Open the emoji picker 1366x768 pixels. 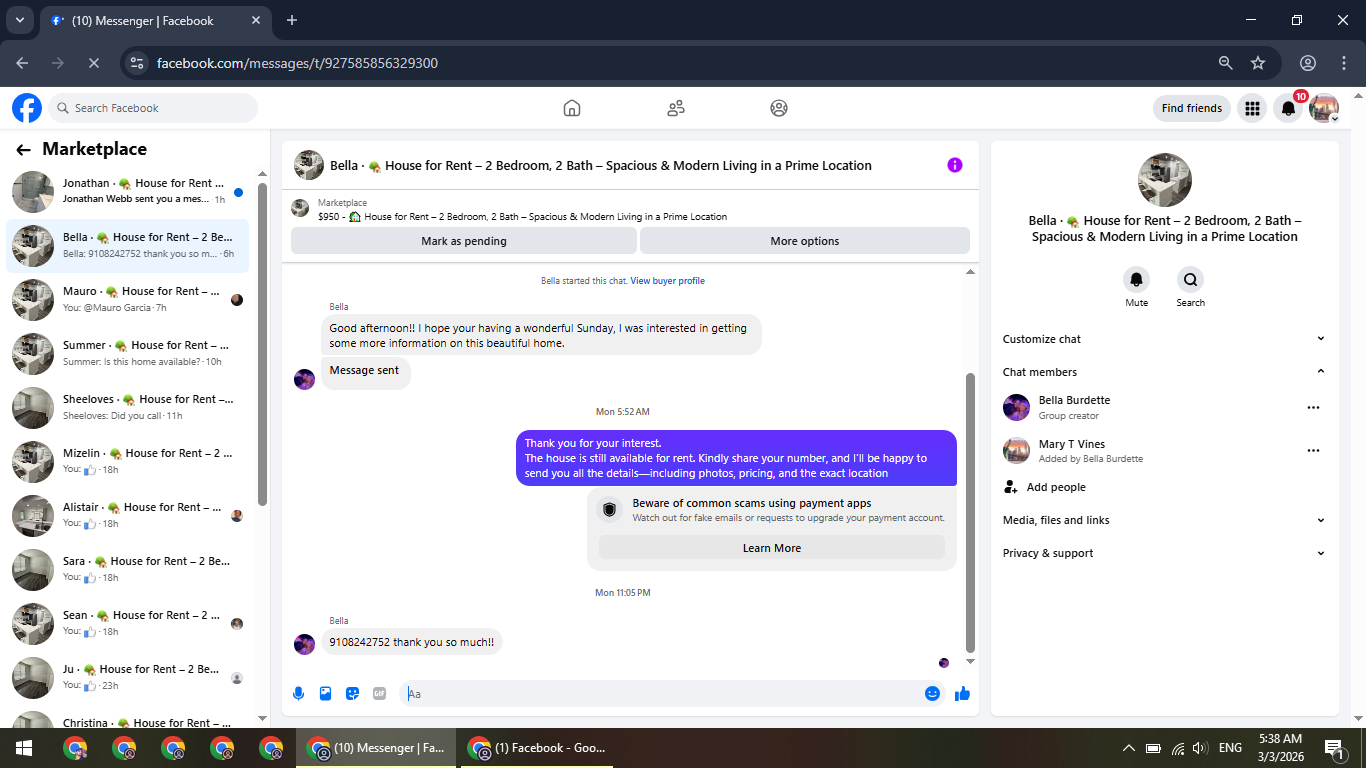(932, 694)
